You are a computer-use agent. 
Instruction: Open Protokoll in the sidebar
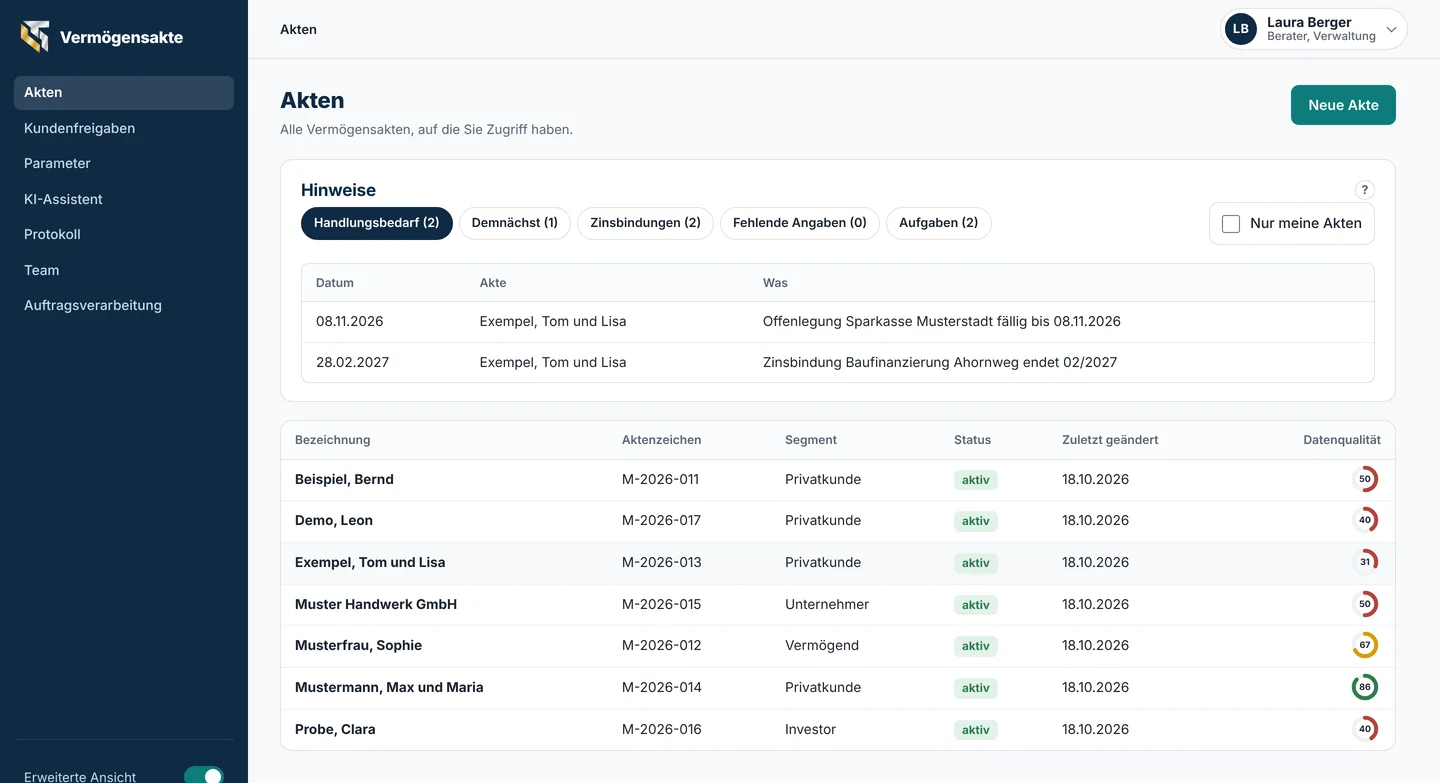[124, 234]
